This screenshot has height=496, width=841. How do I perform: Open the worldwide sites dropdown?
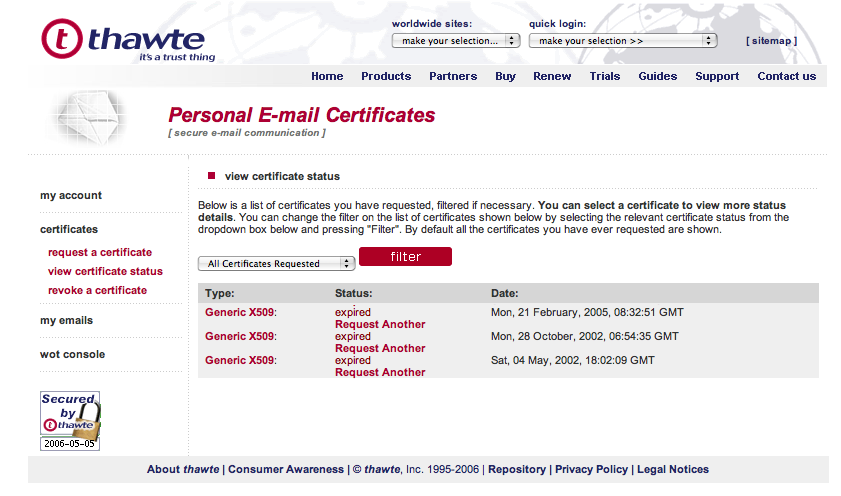456,41
